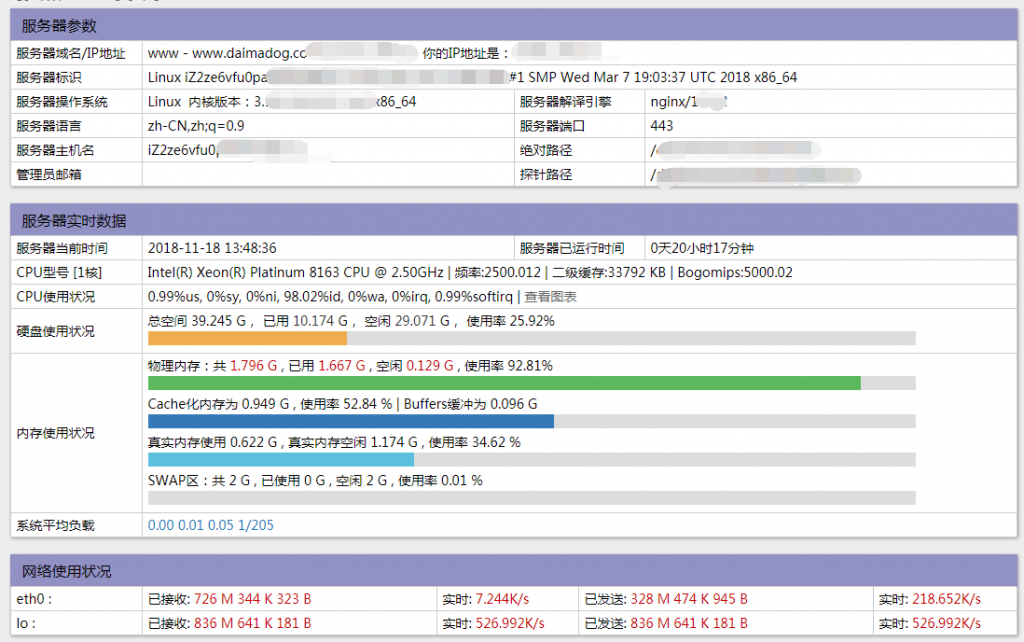Screen dimensions: 1024x642
Task: Select the 网络使用状况 section header
Action: click(x=514, y=571)
